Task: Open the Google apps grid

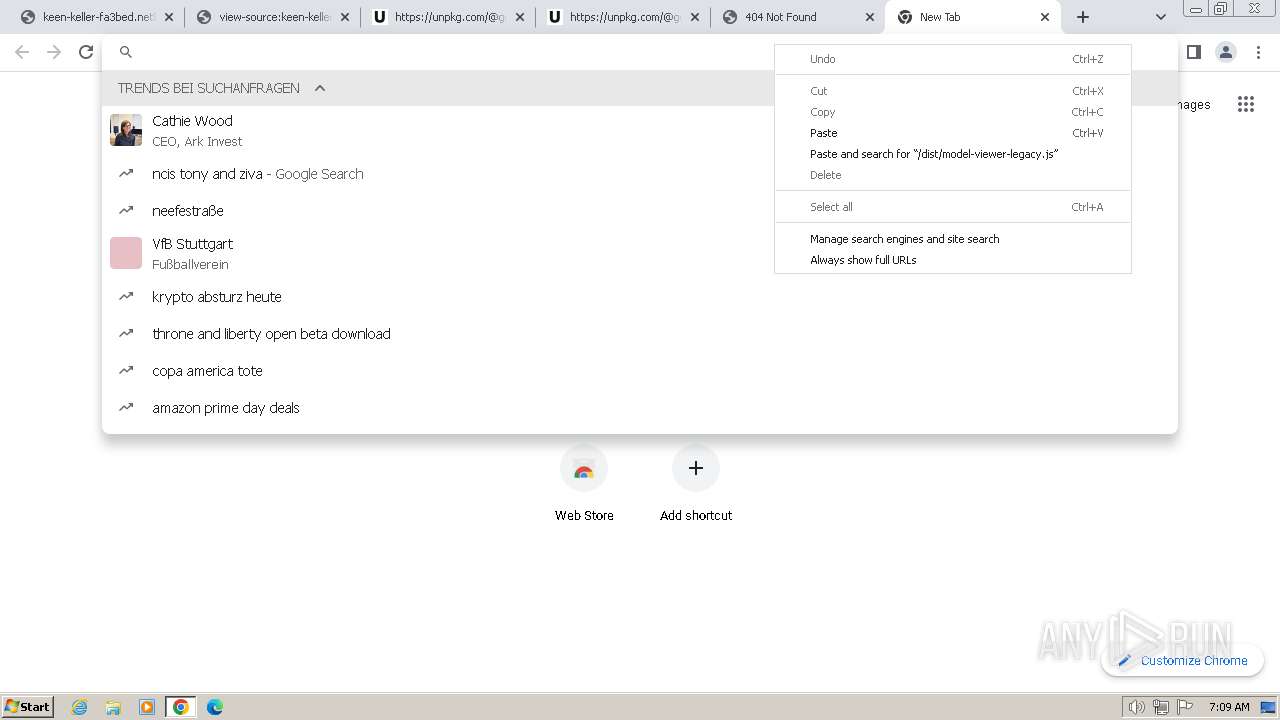Action: (x=1245, y=104)
